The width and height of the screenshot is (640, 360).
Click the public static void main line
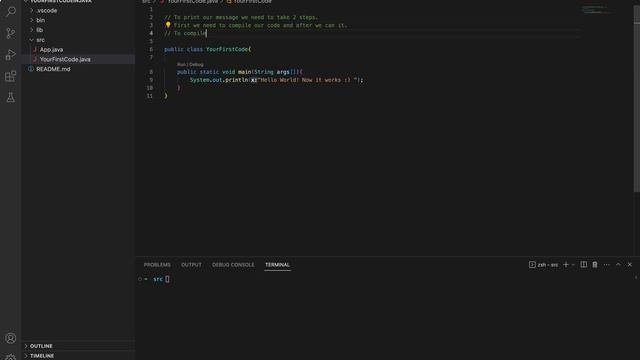(x=240, y=72)
